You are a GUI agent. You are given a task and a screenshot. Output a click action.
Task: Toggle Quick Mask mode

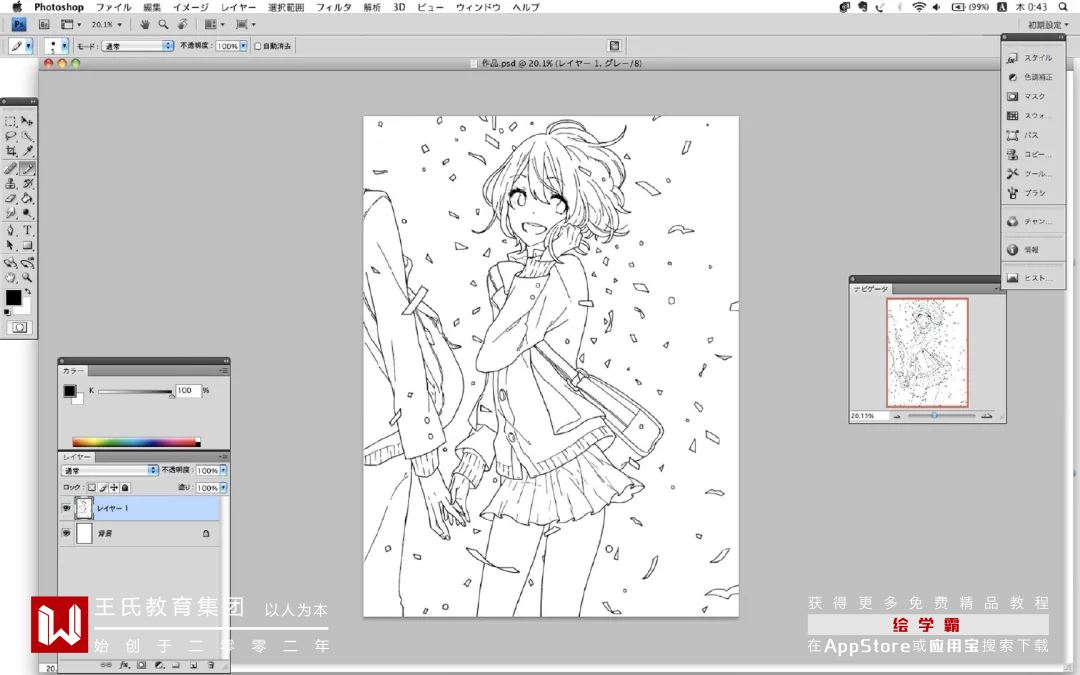(x=19, y=327)
